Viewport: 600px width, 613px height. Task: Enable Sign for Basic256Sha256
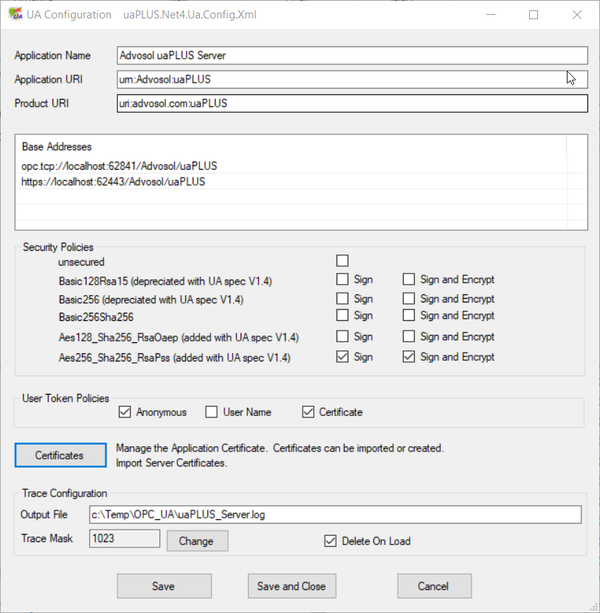point(342,315)
